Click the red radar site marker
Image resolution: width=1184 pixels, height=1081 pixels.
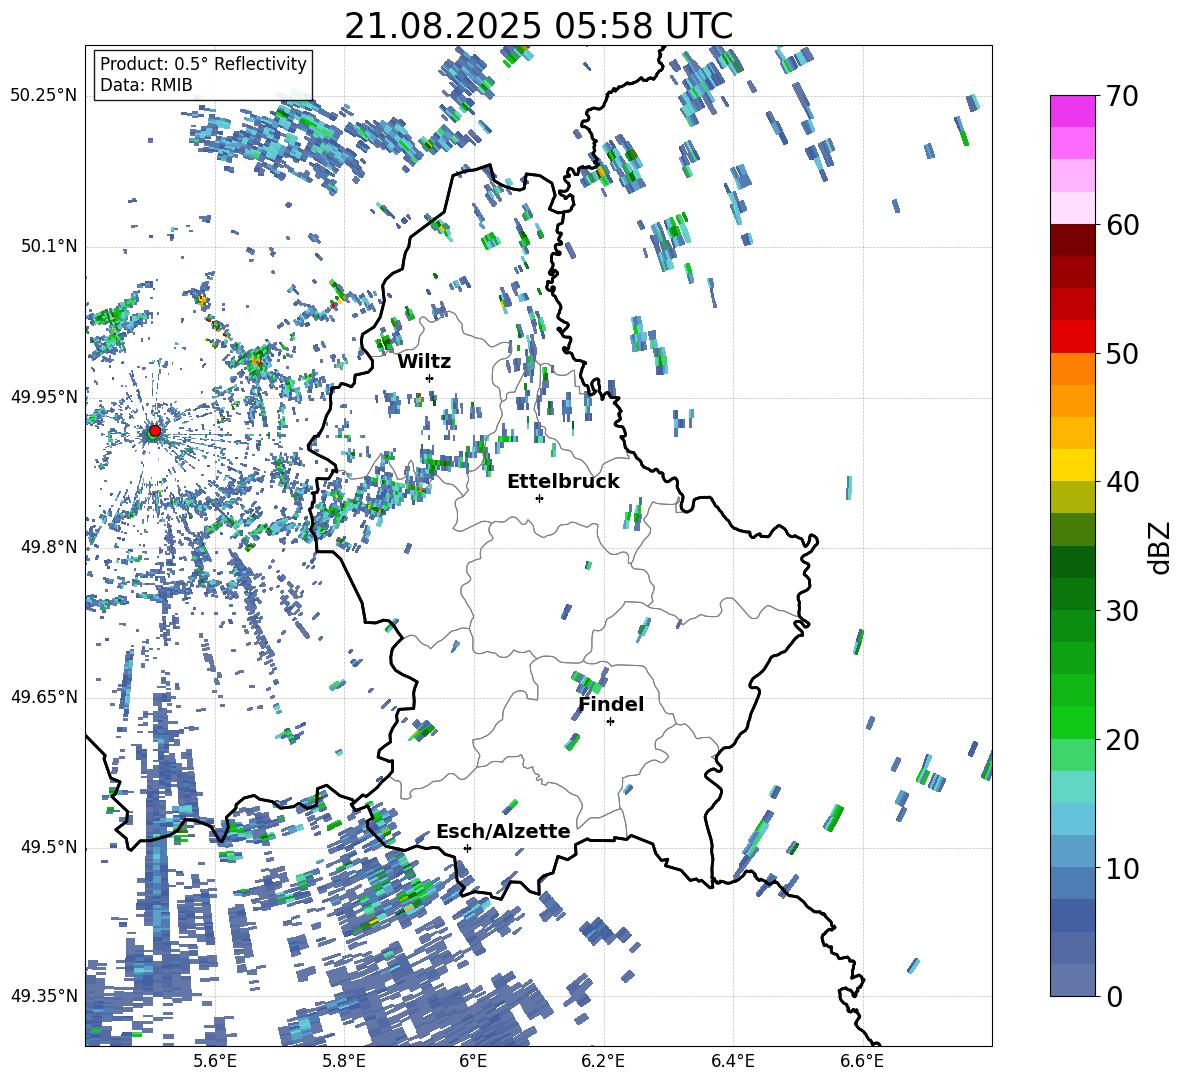click(x=155, y=430)
